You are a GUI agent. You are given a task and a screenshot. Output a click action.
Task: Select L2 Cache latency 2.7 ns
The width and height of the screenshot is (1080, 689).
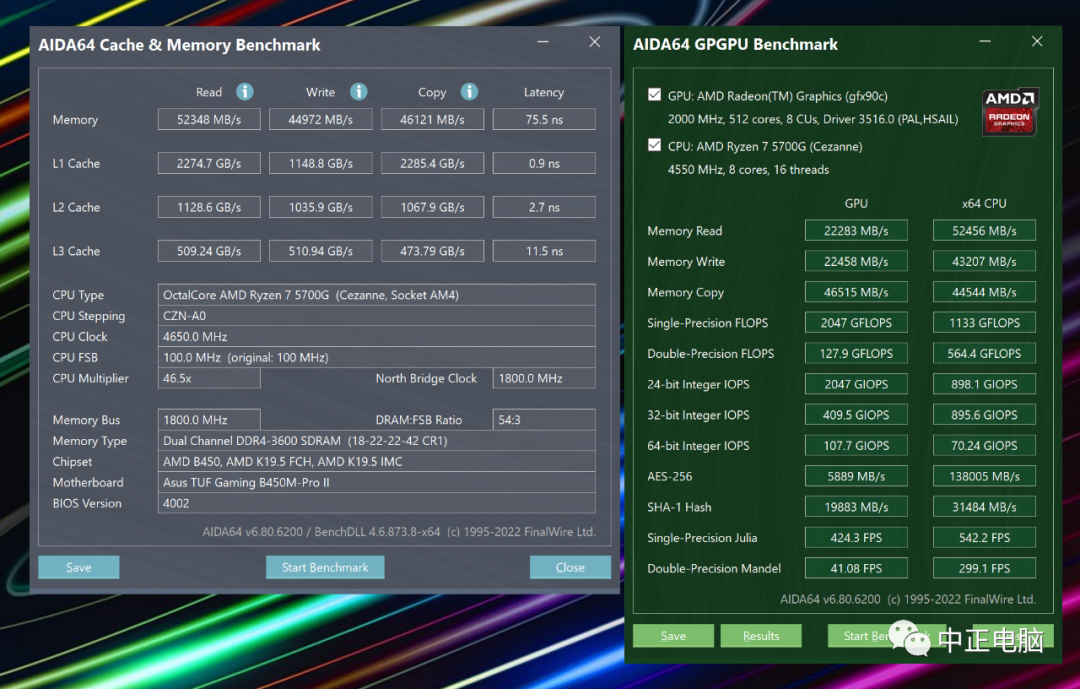pyautogui.click(x=544, y=207)
